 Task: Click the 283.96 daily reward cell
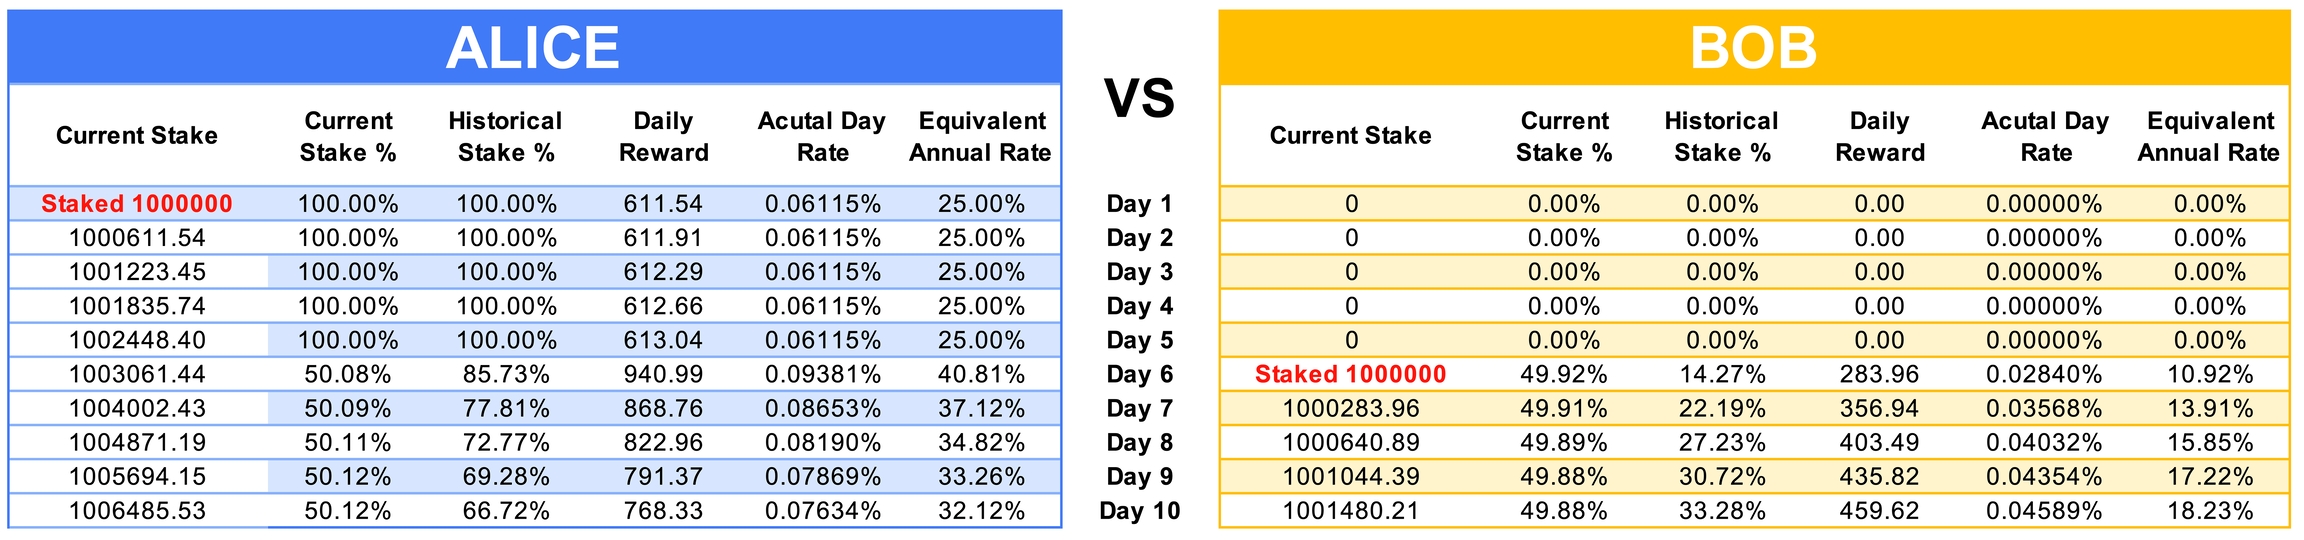pos(1879,374)
